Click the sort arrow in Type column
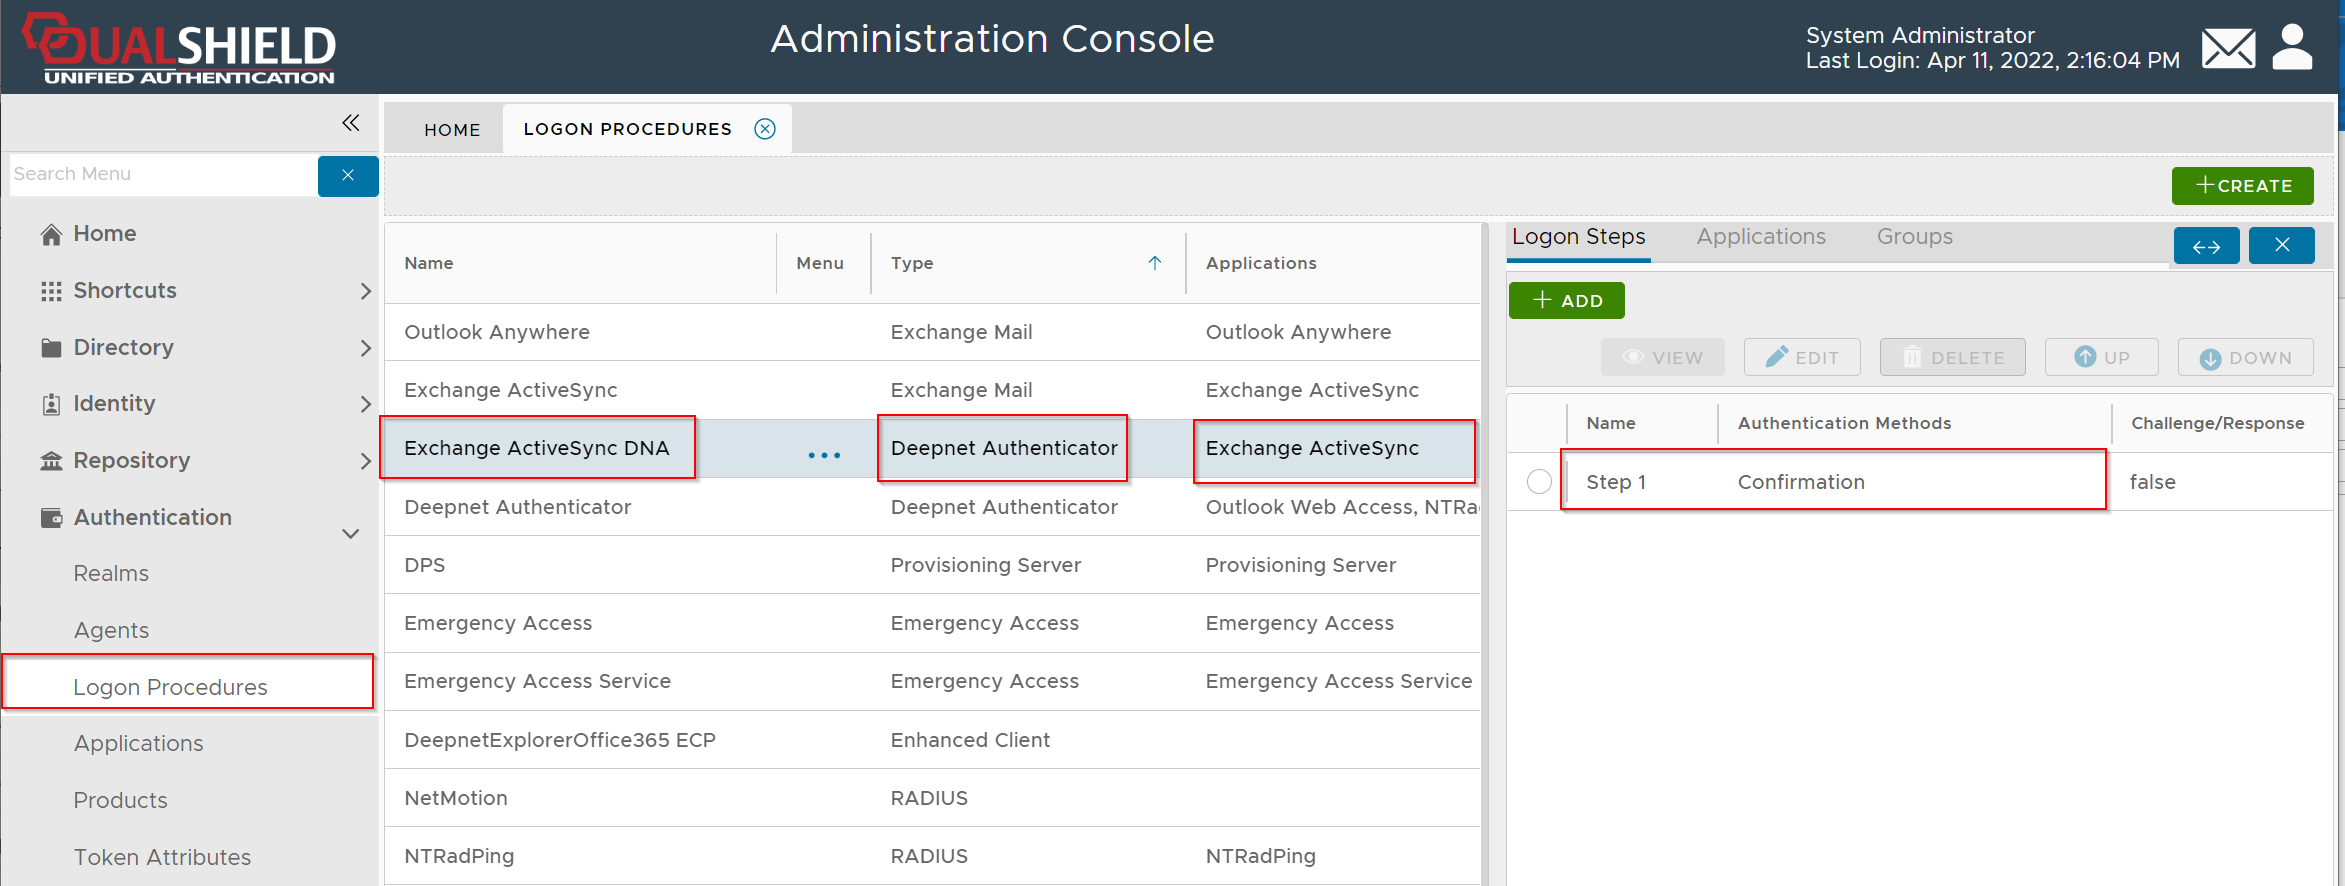This screenshot has height=886, width=2345. pos(1155,263)
